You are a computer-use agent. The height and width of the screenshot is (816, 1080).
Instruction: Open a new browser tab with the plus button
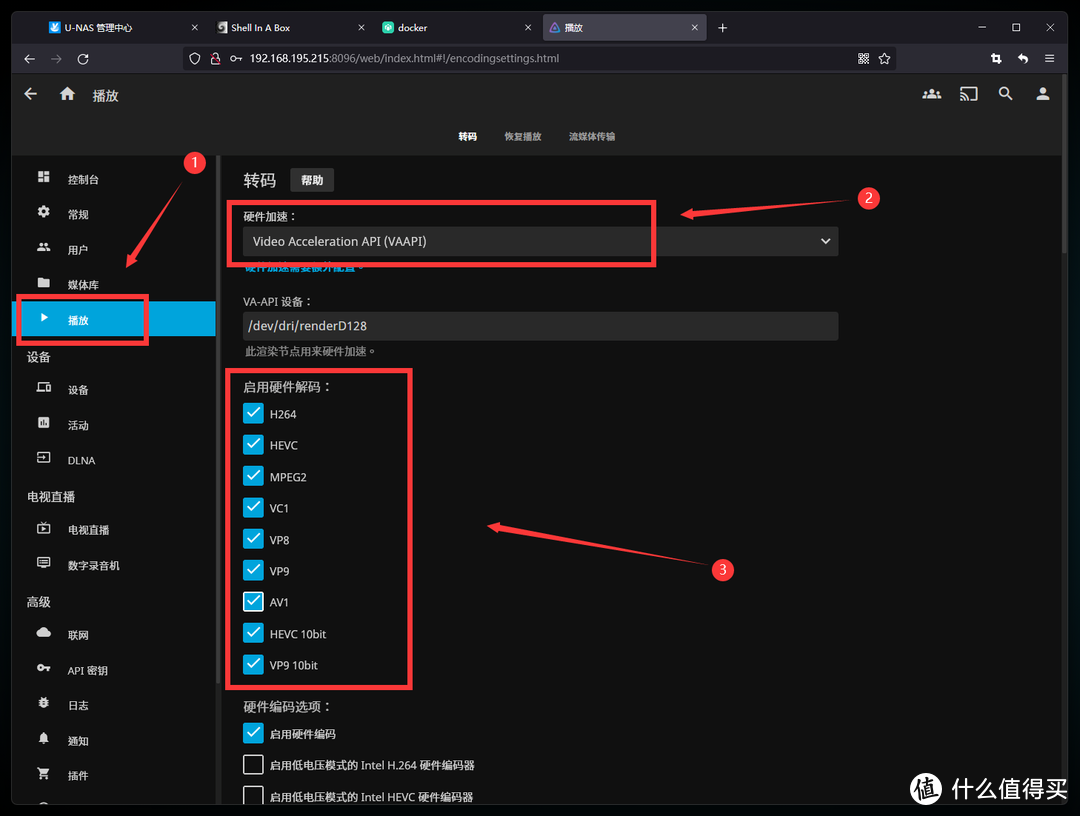point(723,28)
